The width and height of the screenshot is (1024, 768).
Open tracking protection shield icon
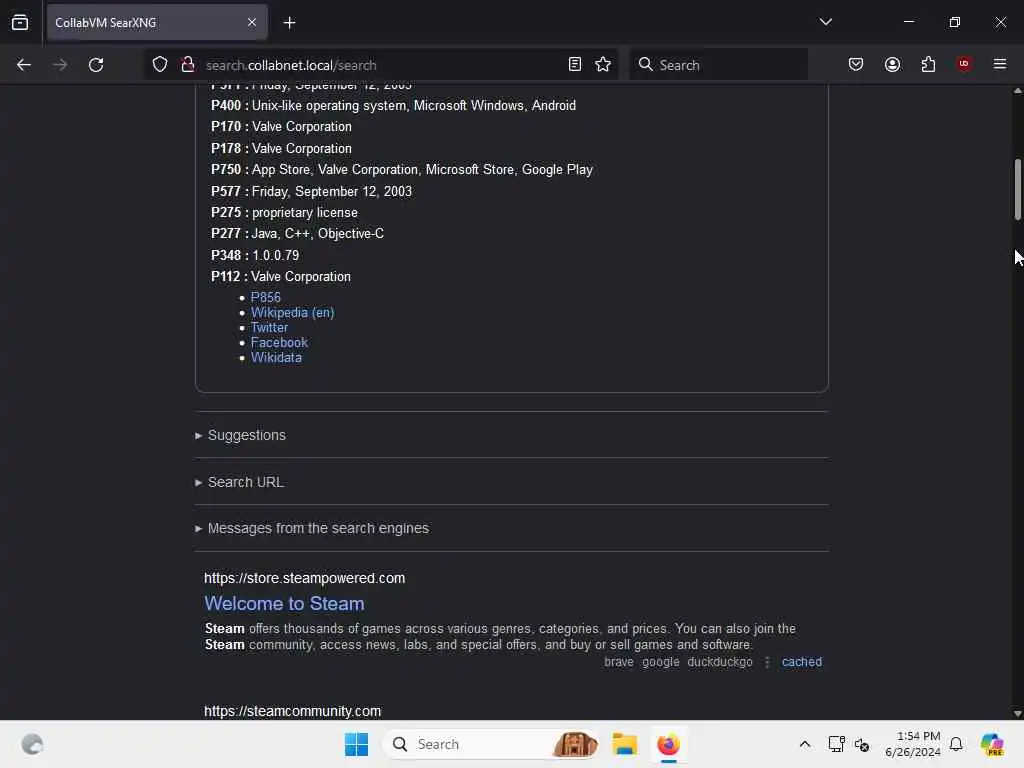[x=160, y=64]
